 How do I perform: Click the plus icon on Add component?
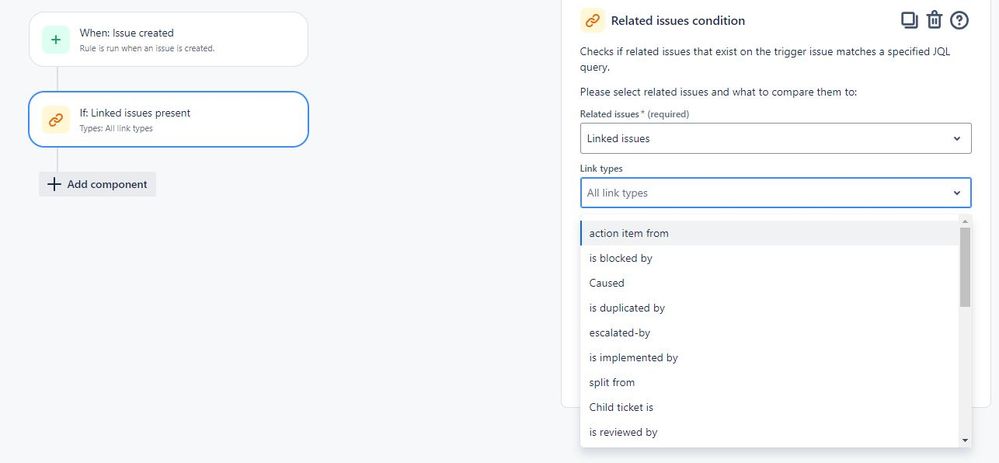pyautogui.click(x=55, y=184)
